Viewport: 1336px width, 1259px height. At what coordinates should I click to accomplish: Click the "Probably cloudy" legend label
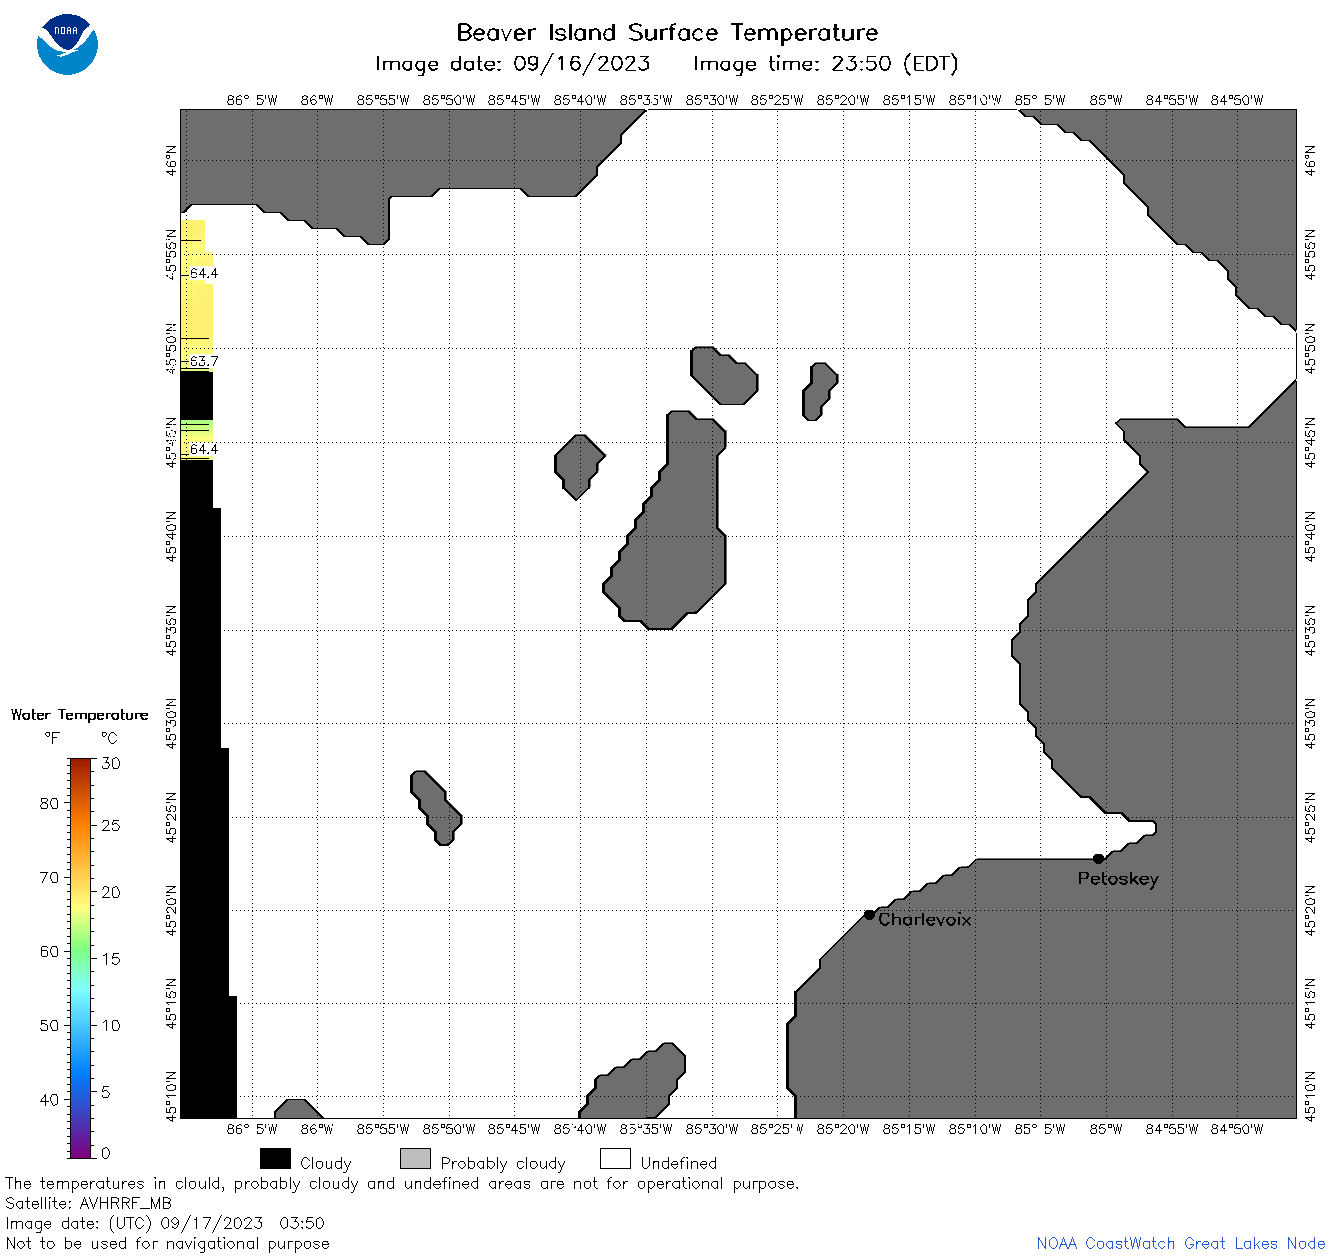click(x=503, y=1163)
